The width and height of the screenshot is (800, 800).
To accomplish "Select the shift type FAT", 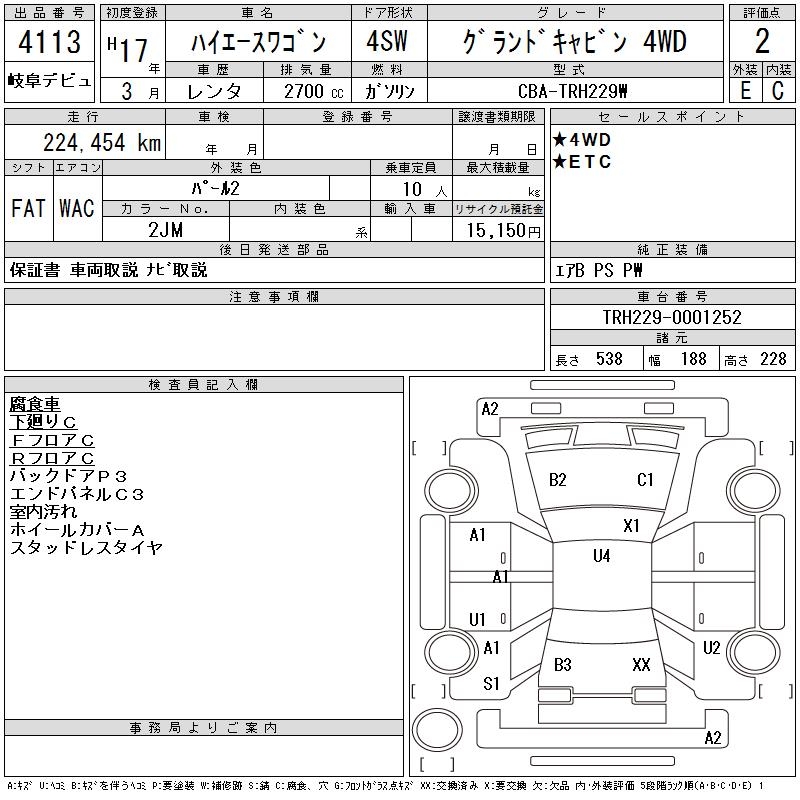I will 28,208.
